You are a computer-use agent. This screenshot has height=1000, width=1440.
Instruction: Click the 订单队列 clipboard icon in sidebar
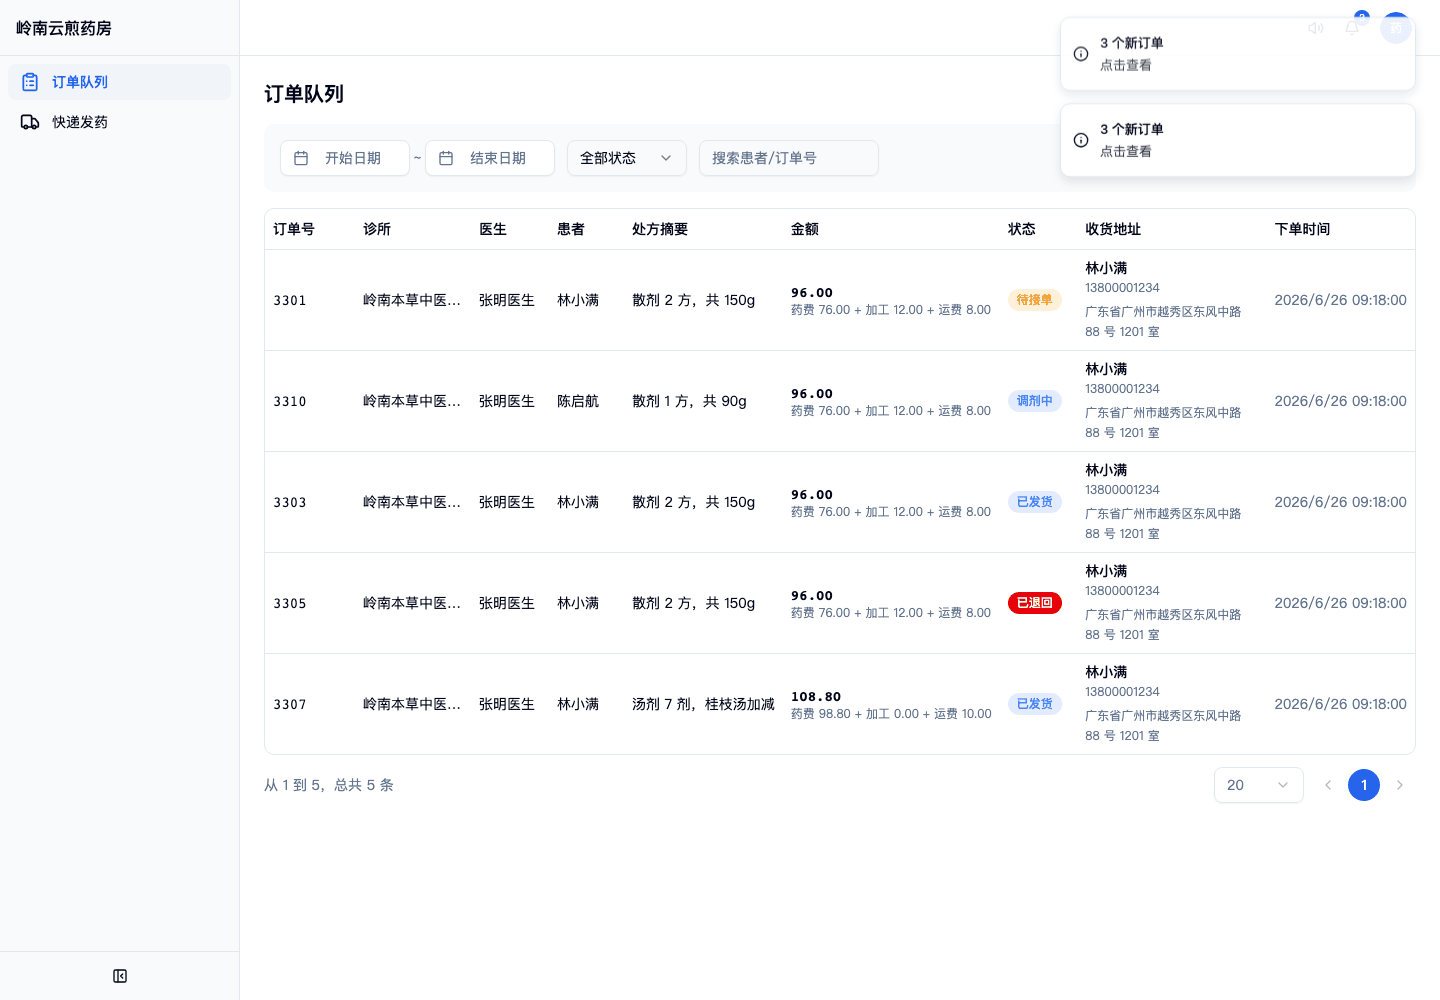tap(30, 82)
